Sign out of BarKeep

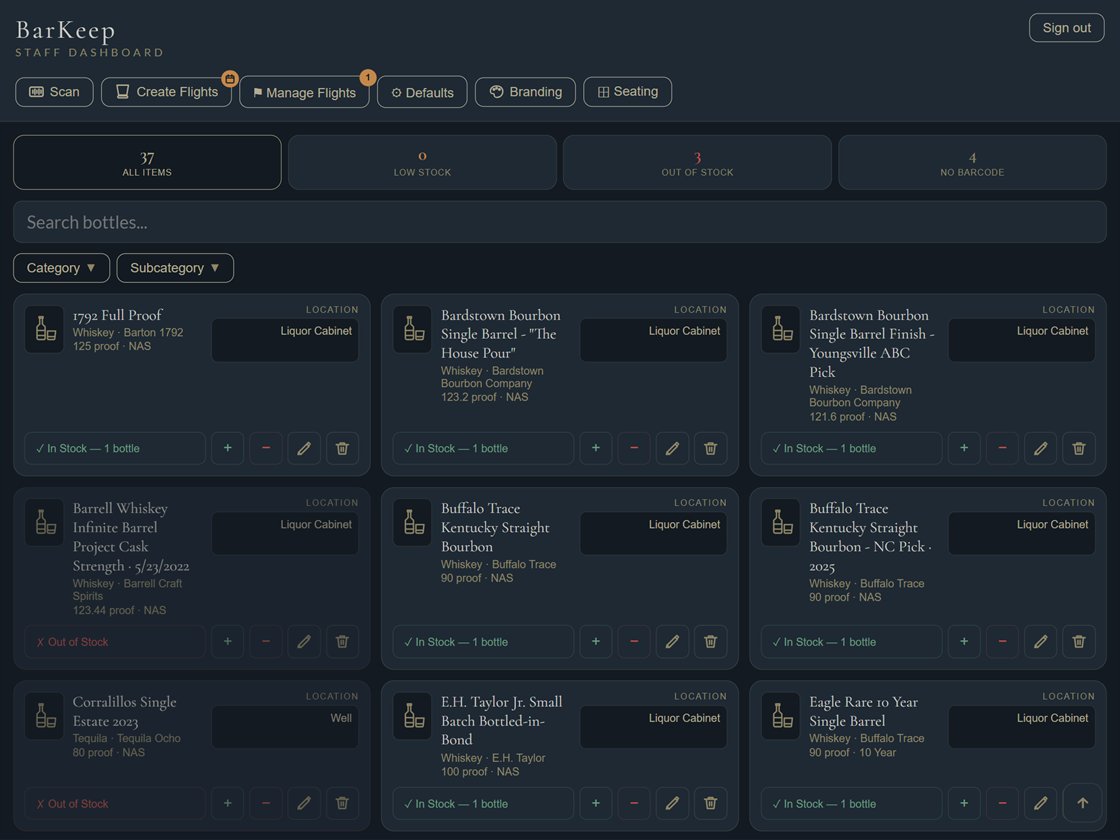[1066, 28]
